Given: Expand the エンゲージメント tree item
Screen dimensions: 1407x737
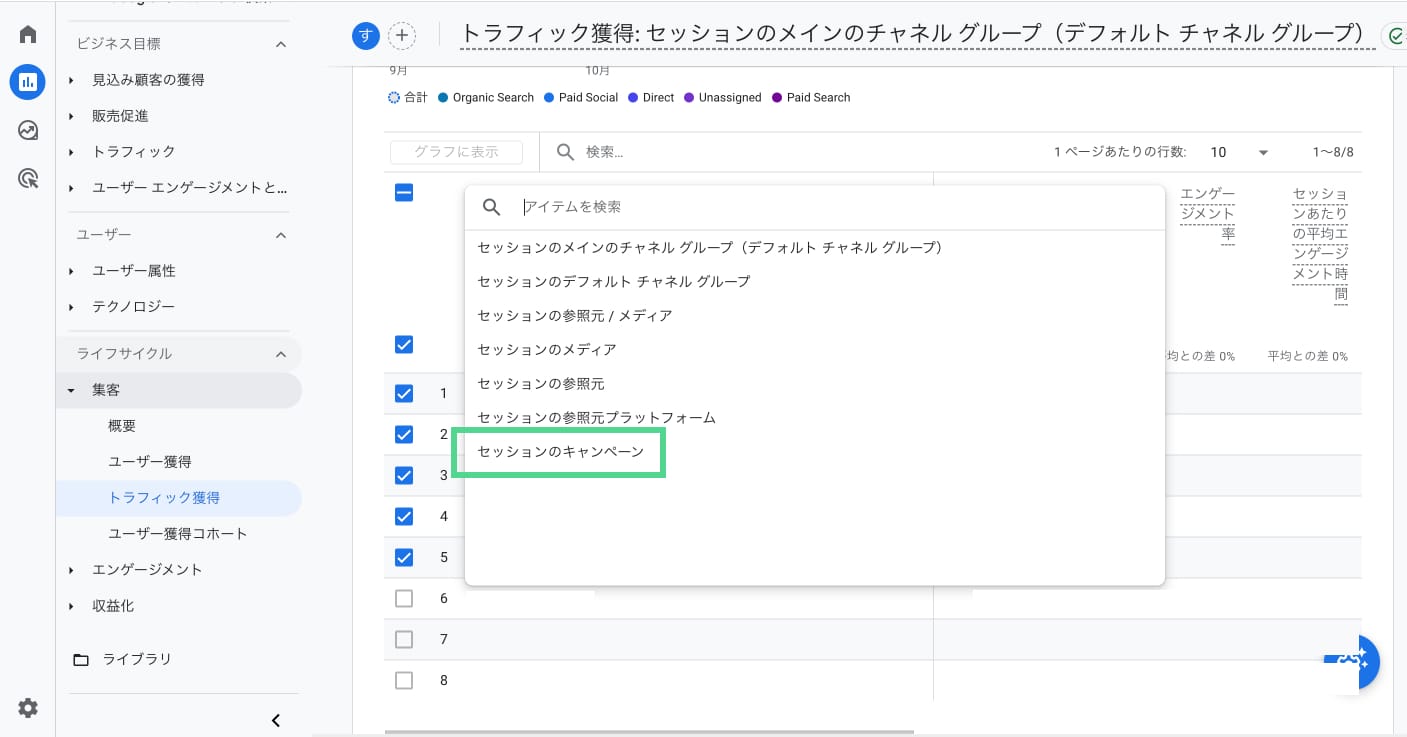Looking at the screenshot, I should 147,569.
